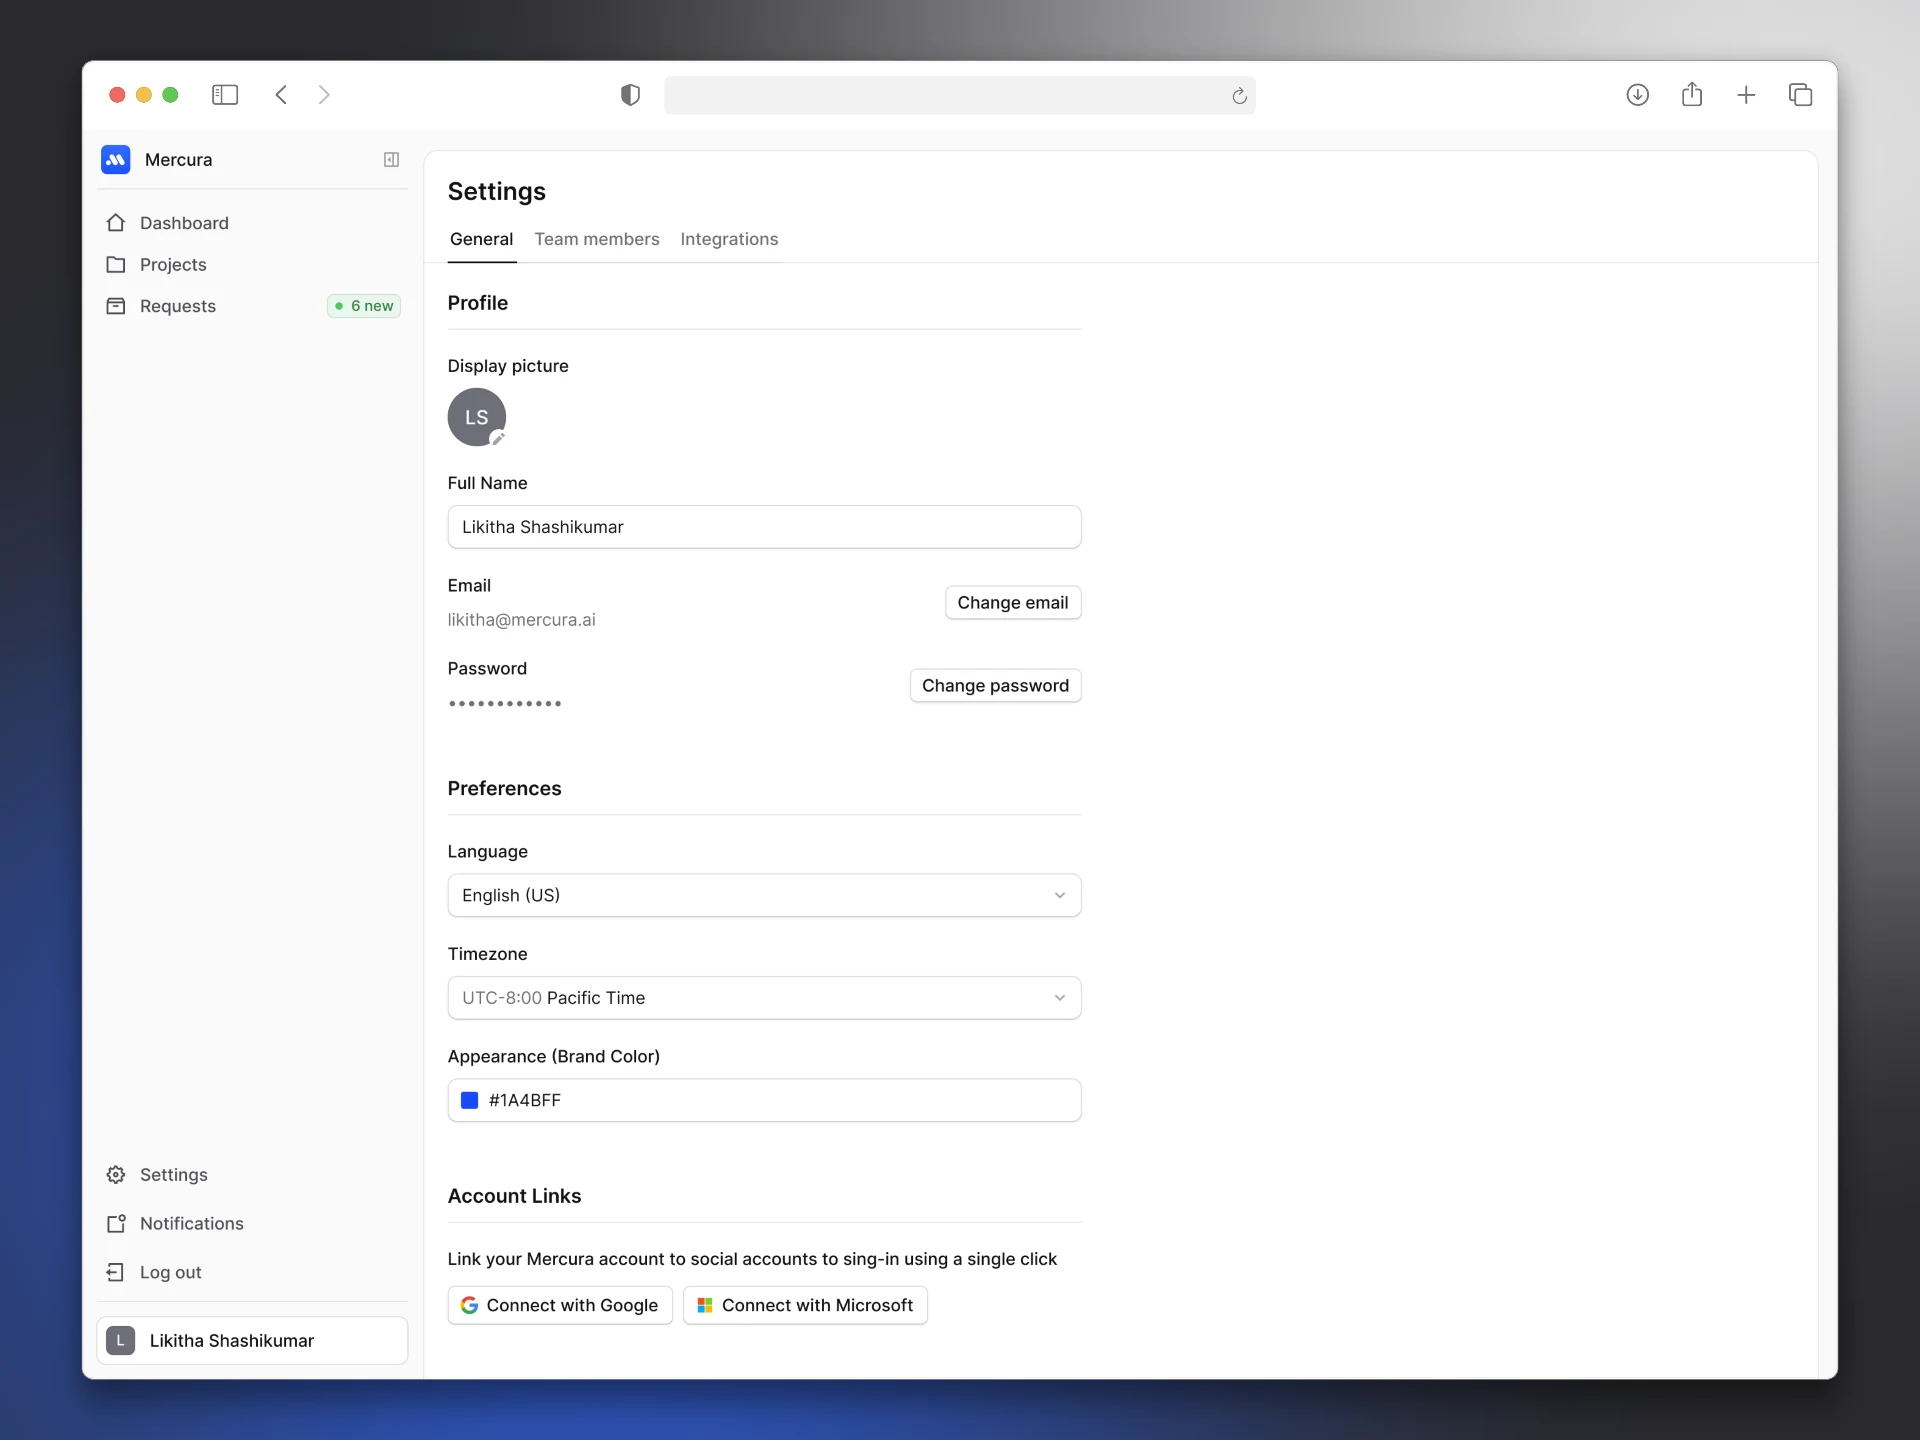This screenshot has height=1440, width=1920.
Task: Click the Change email button
Action: tap(1012, 602)
